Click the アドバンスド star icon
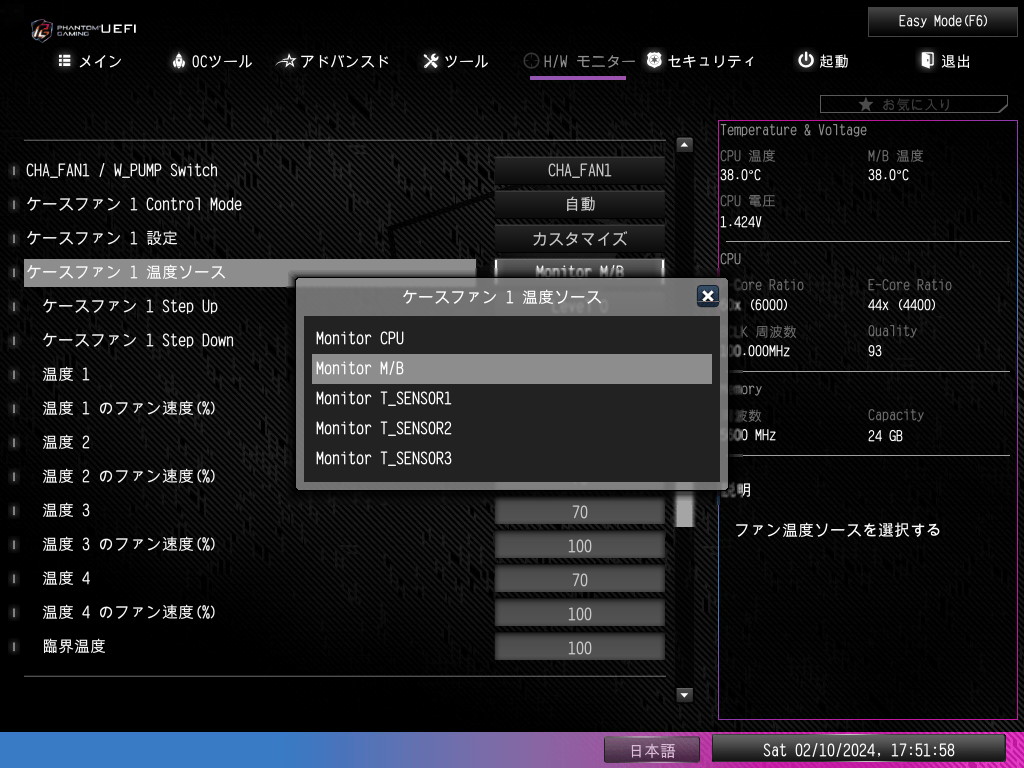1024x768 pixels. pos(286,61)
